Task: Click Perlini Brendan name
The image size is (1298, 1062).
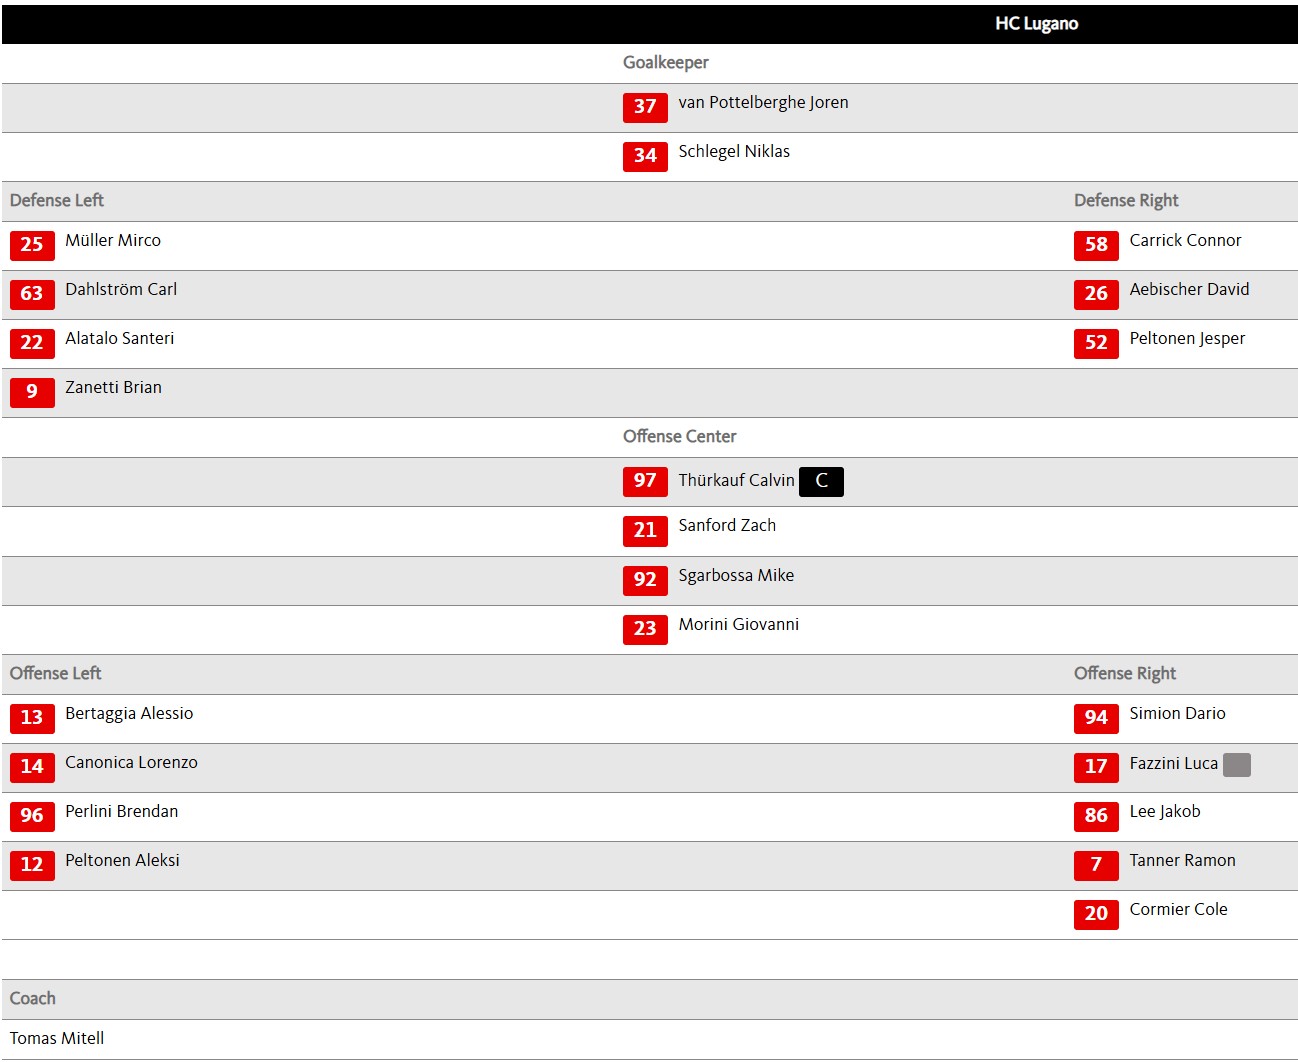Action: click(122, 812)
